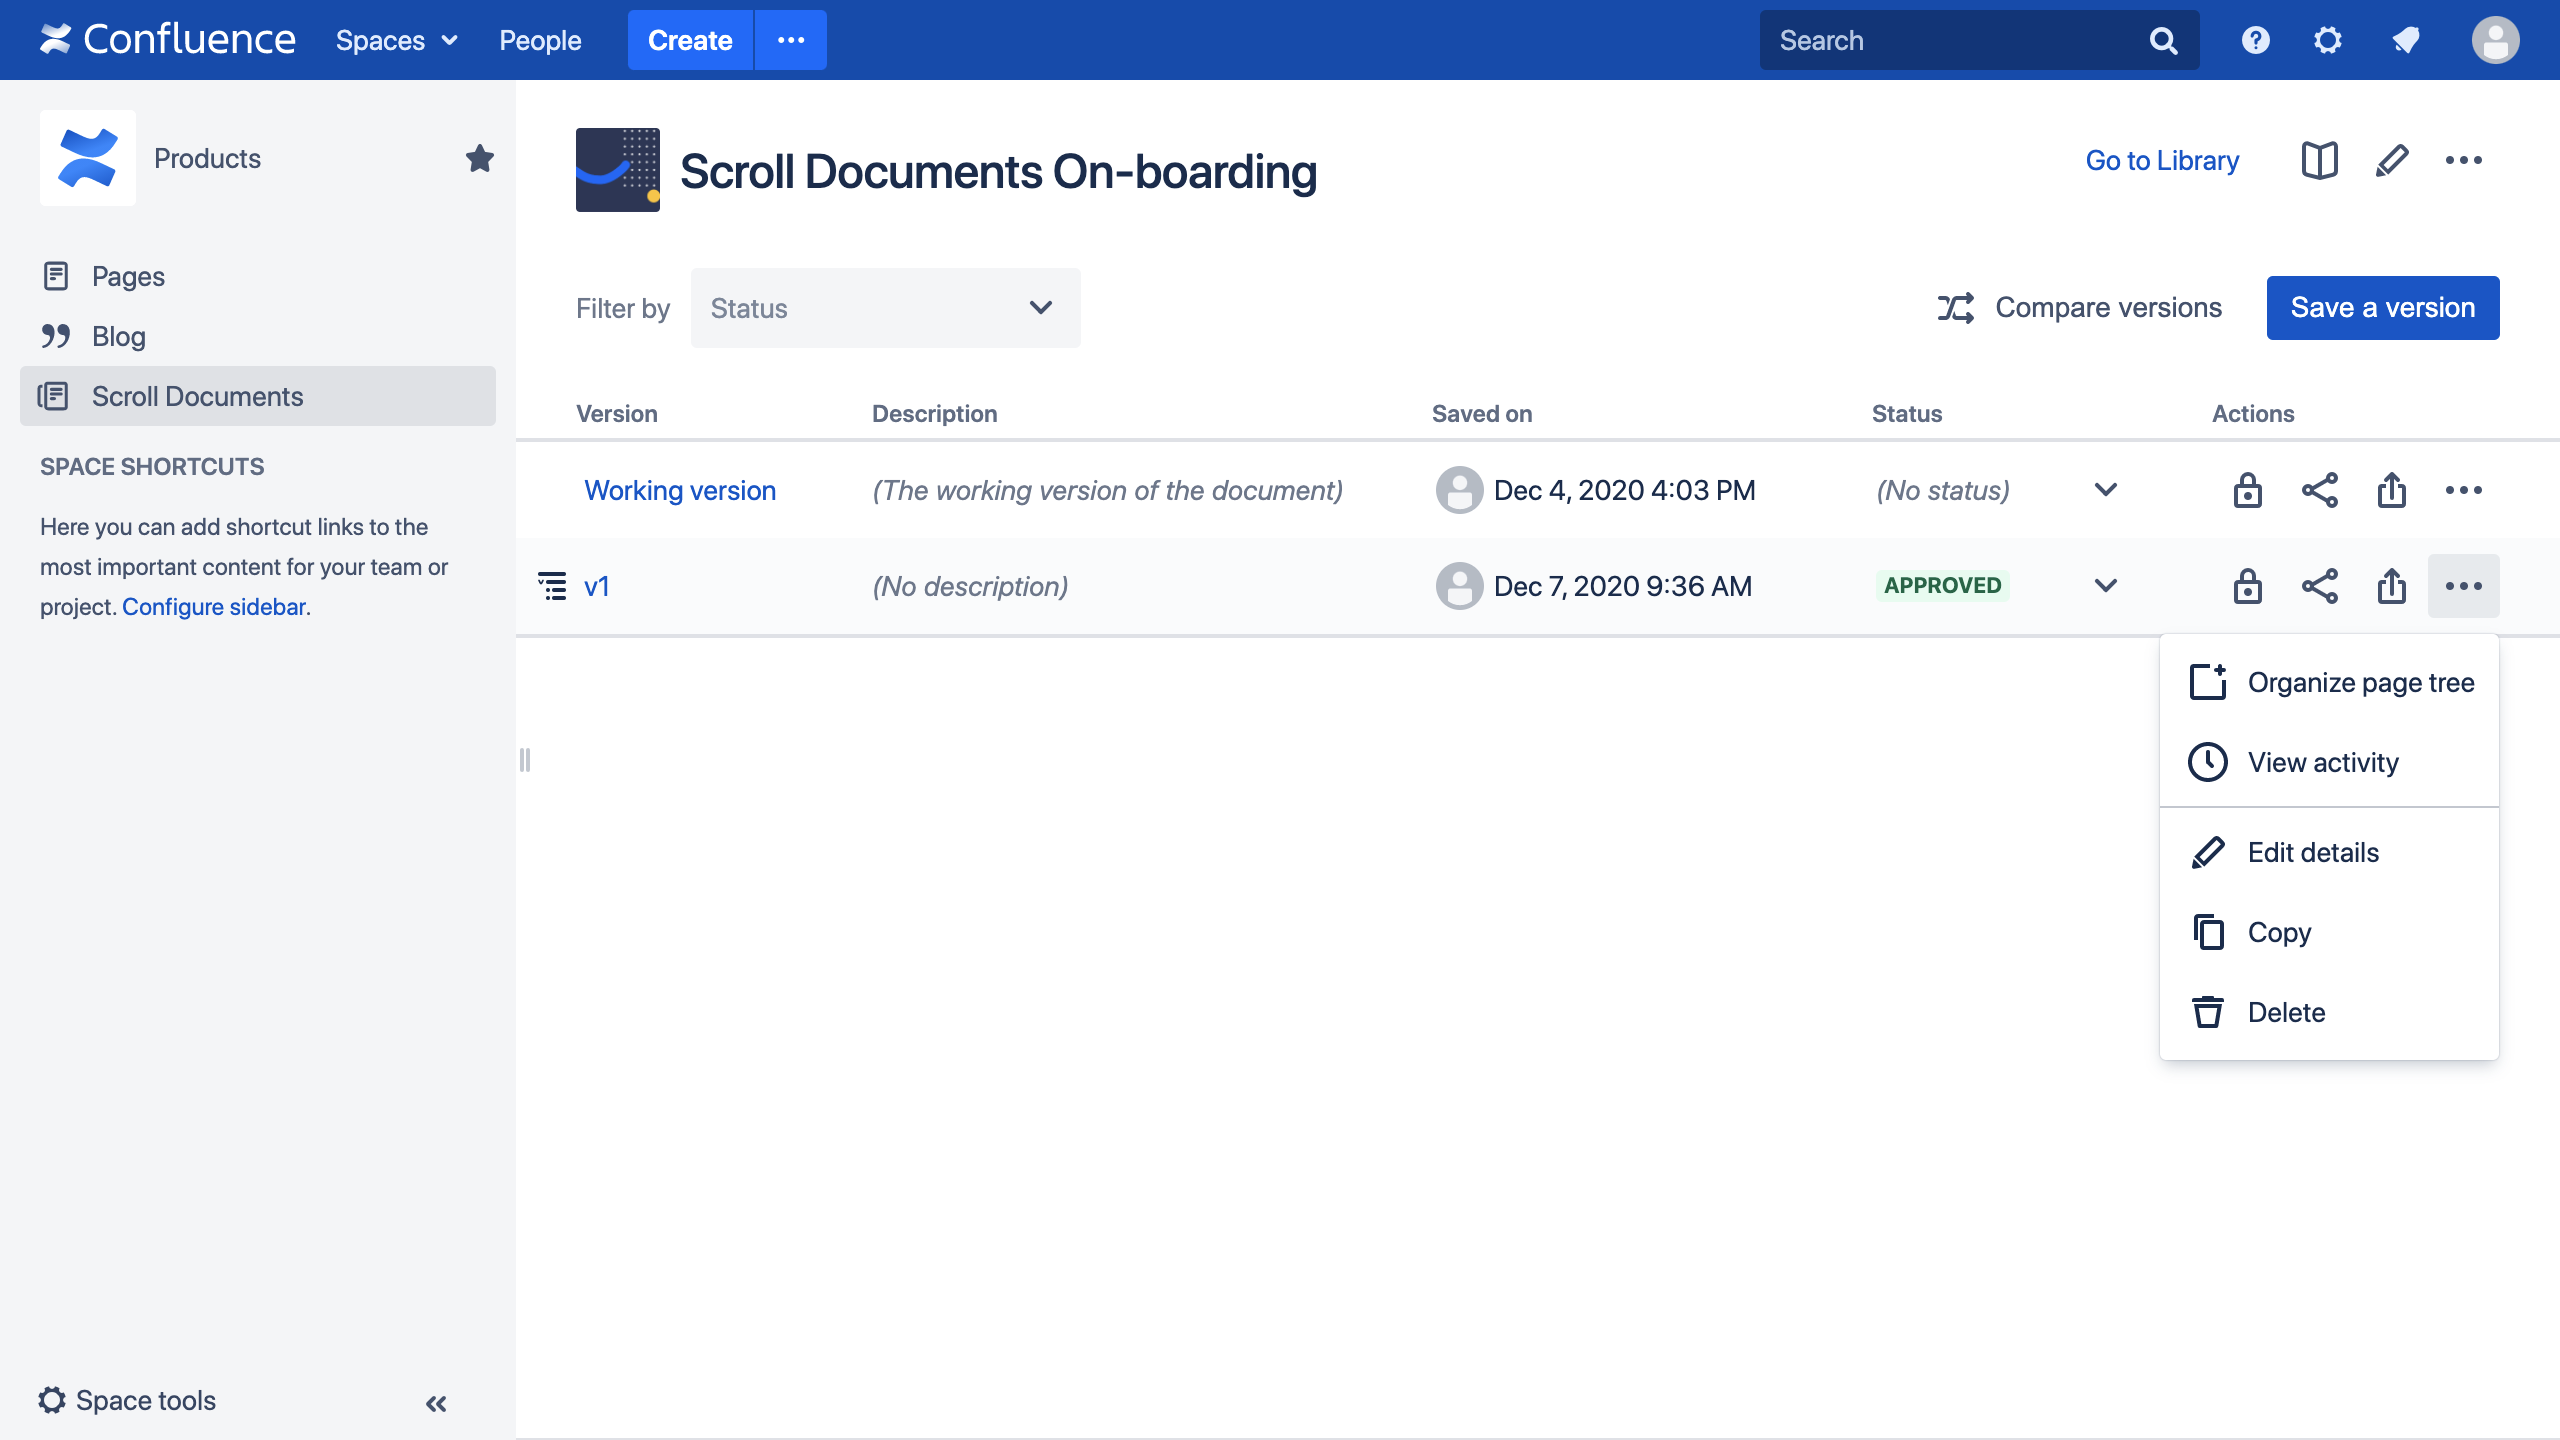2560x1440 pixels.
Task: Toggle the star favorite for Products space
Action: (x=479, y=158)
